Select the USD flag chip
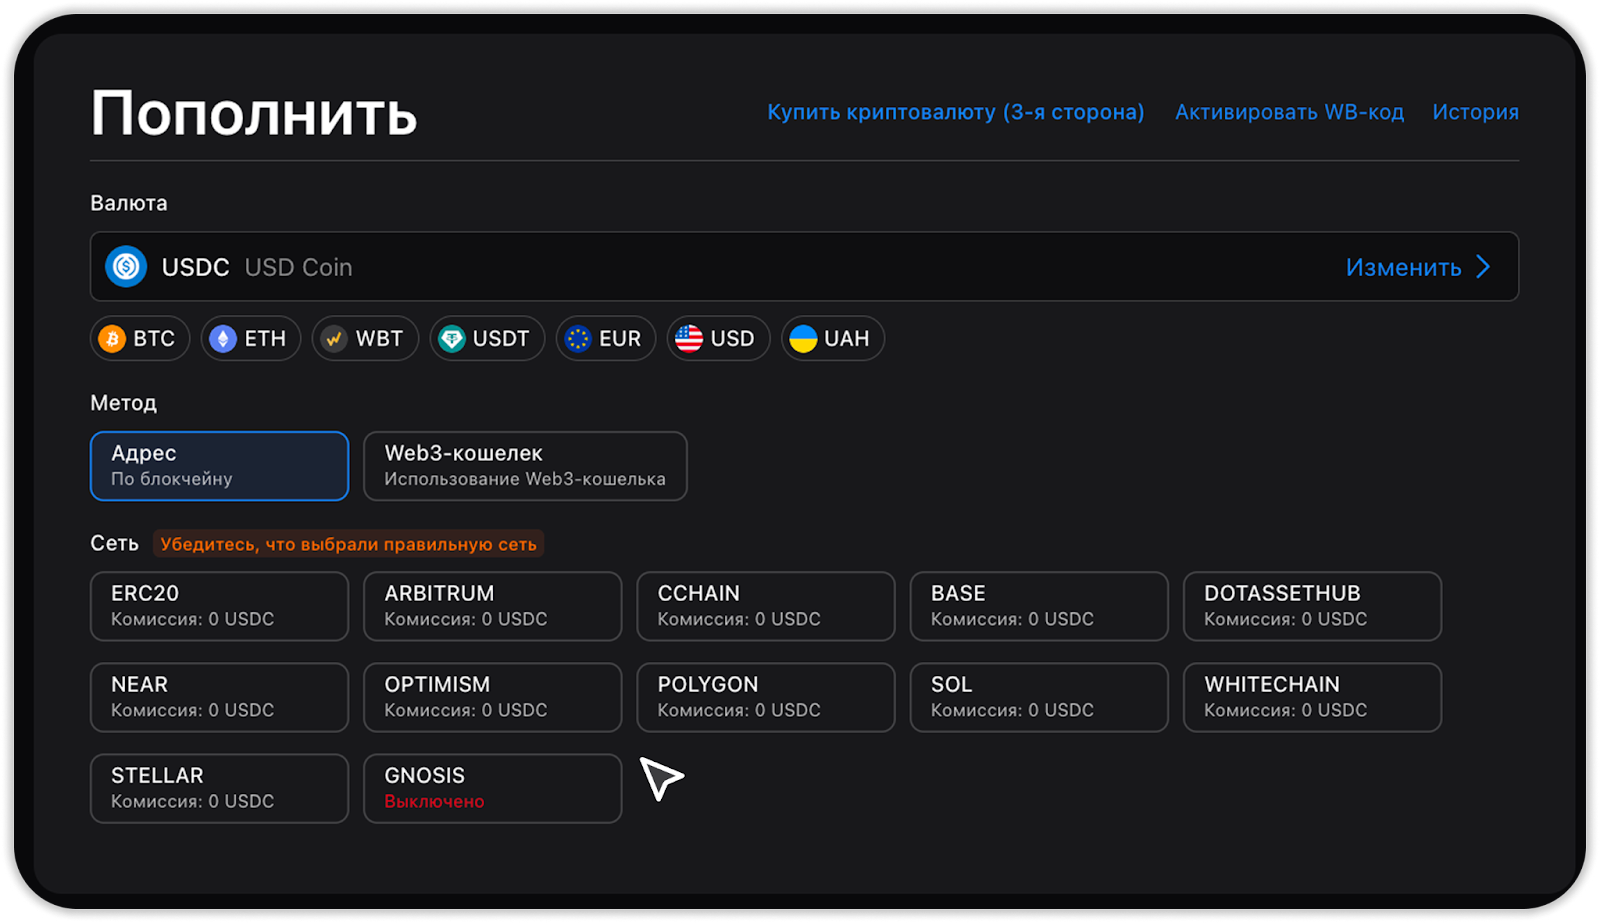Image resolution: width=1600 pixels, height=923 pixels. tap(717, 339)
